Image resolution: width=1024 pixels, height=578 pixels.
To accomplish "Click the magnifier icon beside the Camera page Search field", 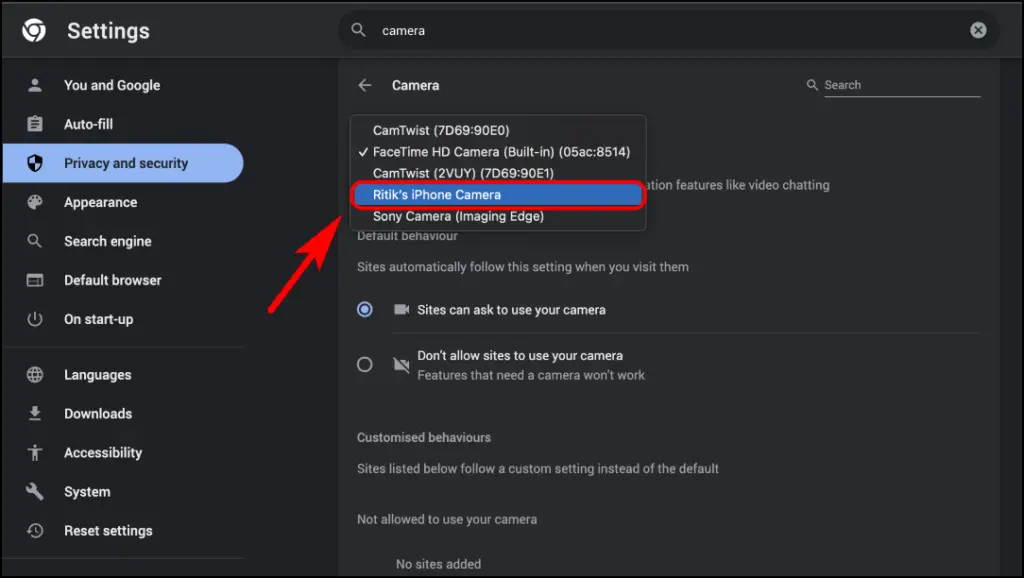I will point(812,85).
